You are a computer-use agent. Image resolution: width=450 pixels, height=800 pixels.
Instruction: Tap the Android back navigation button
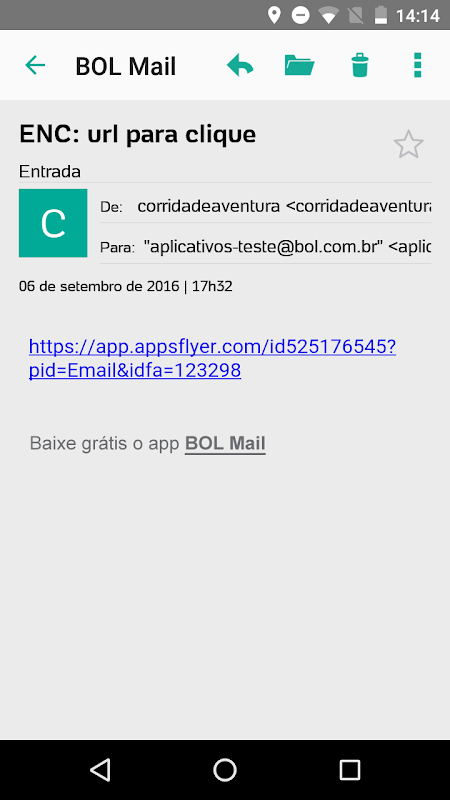point(100,769)
